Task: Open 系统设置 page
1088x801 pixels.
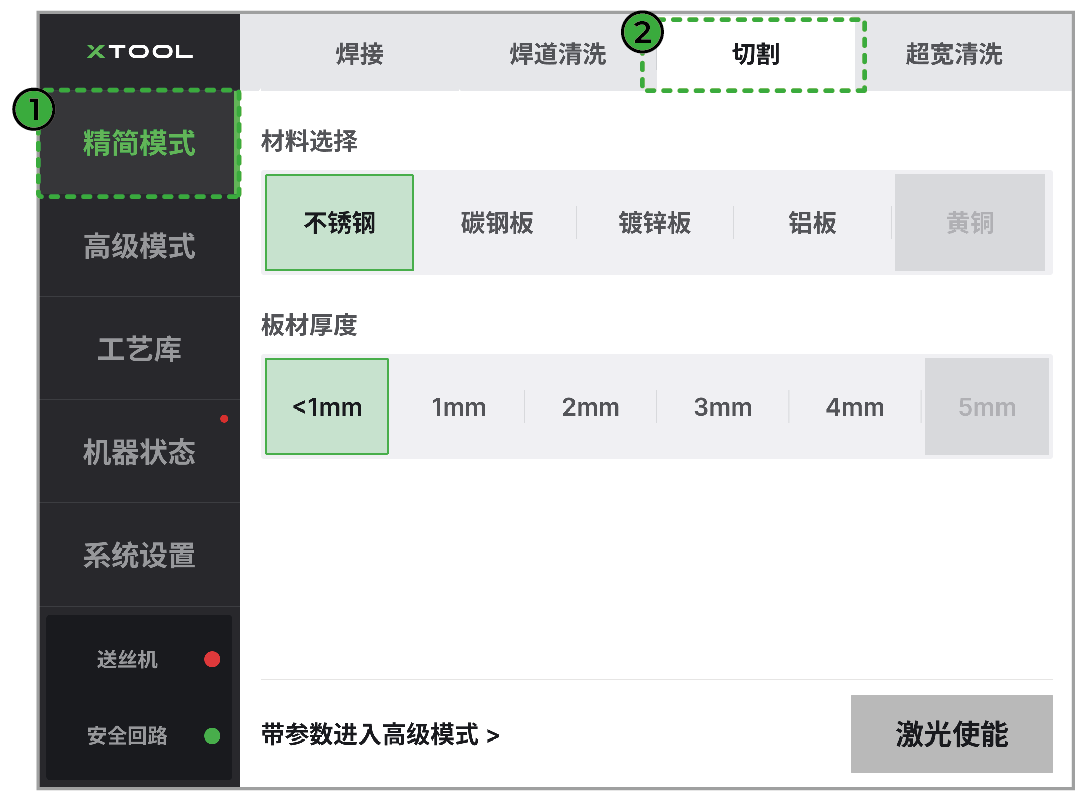Action: [x=139, y=555]
